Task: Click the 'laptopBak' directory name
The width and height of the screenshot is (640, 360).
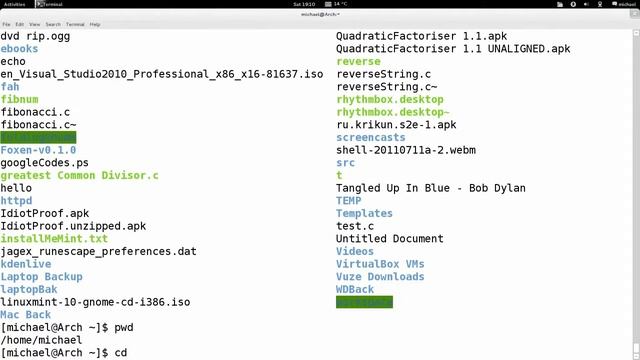Action: coord(29,289)
